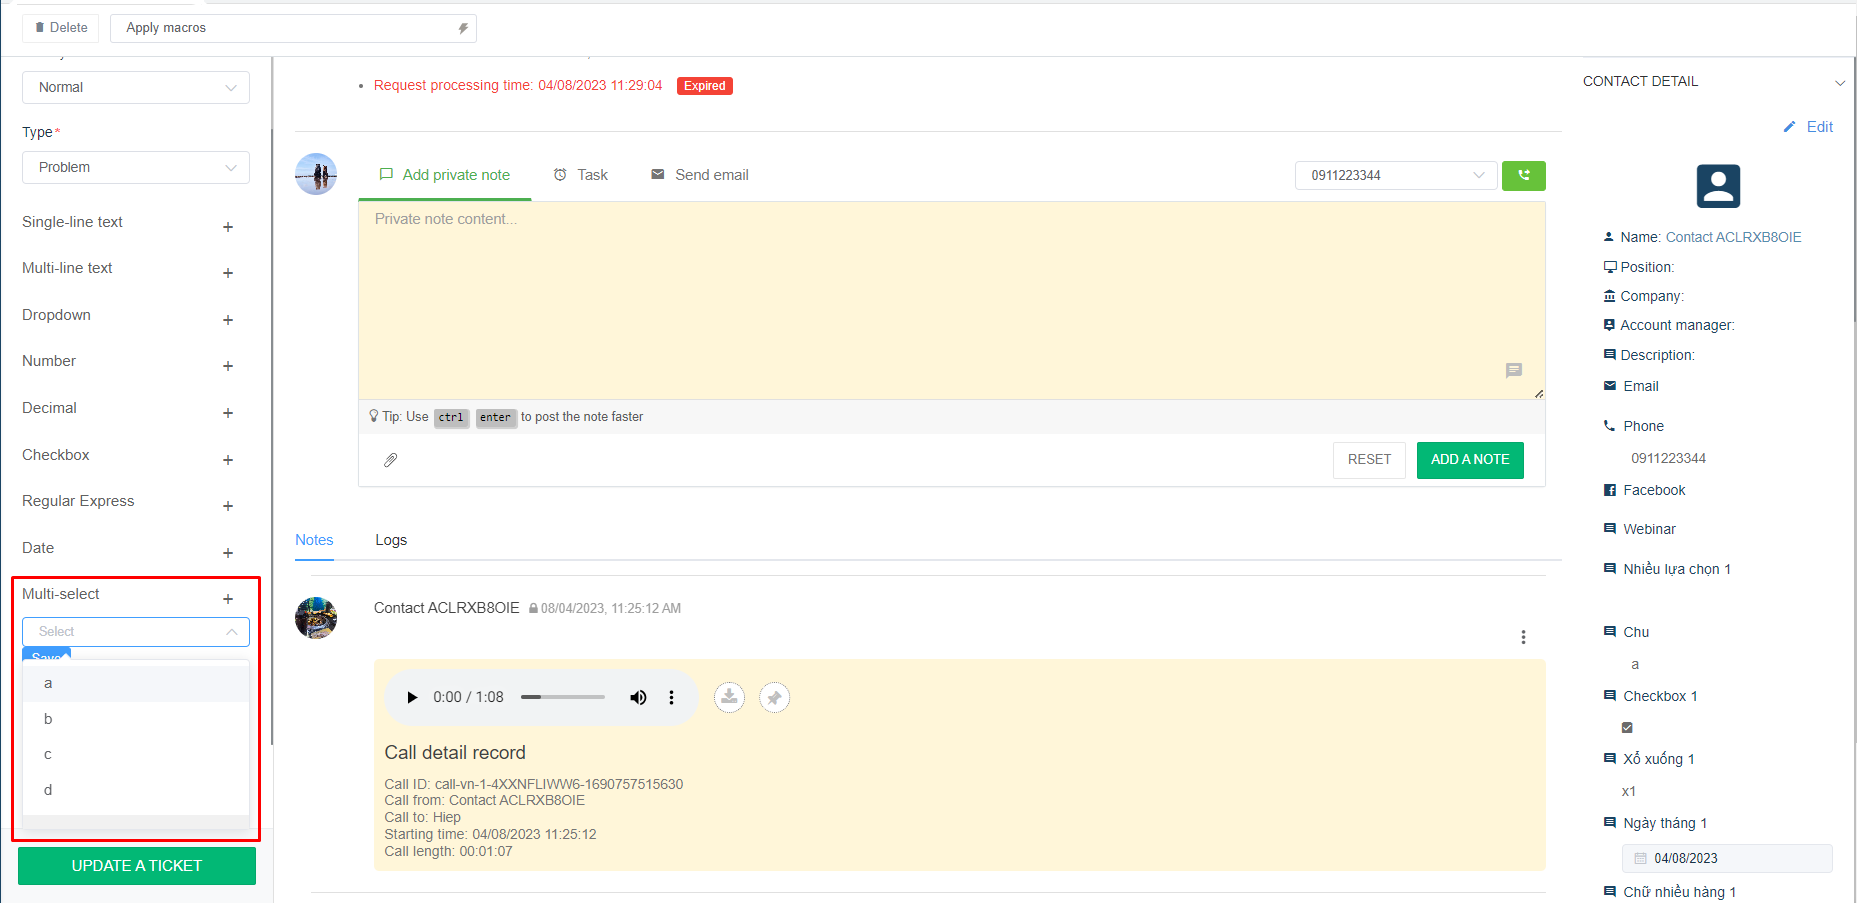Click the paperclip attachment icon

point(391,460)
